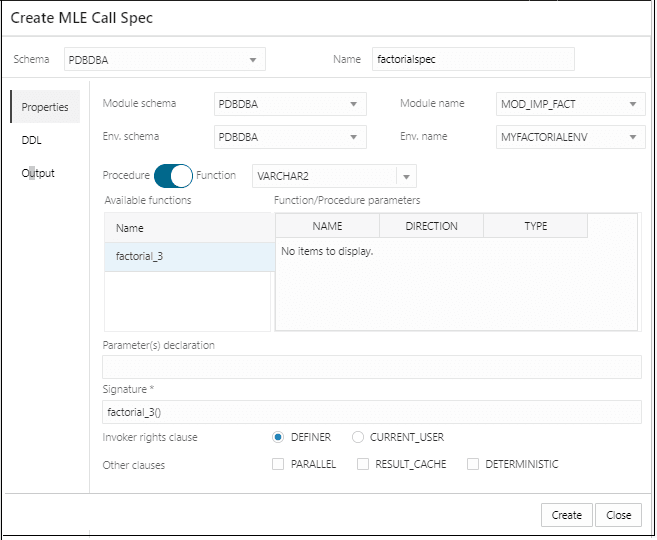The height and width of the screenshot is (540, 657).
Task: Check the RESULT_CACHE option
Action: [x=364, y=464]
